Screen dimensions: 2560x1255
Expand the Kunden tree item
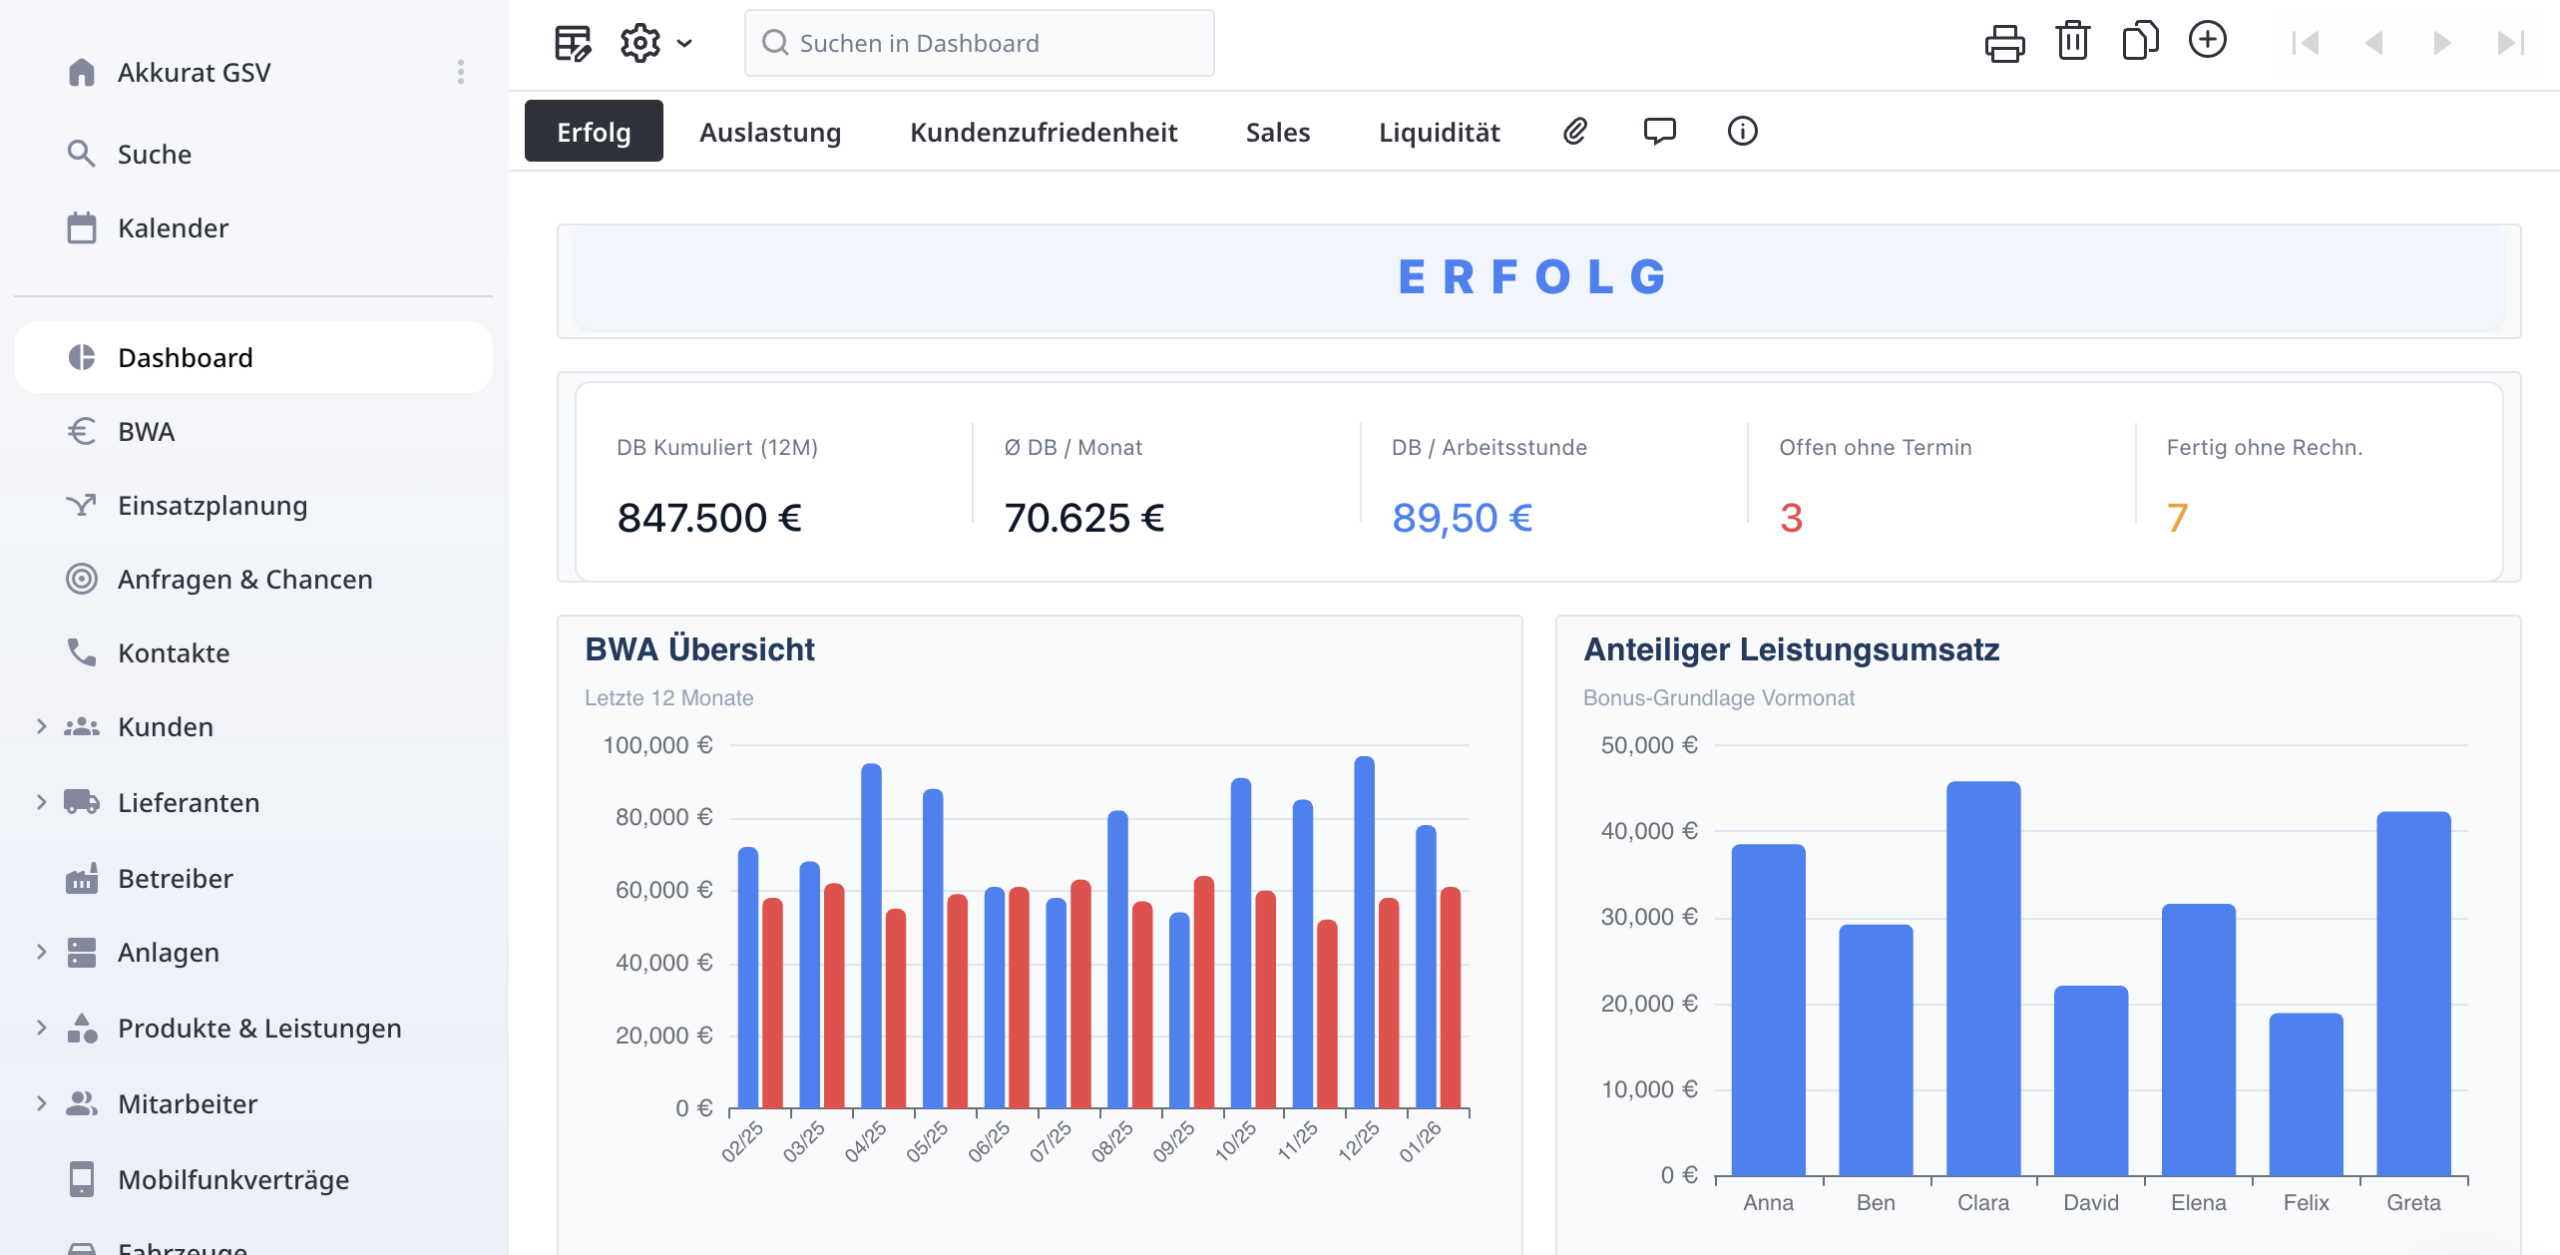click(41, 727)
